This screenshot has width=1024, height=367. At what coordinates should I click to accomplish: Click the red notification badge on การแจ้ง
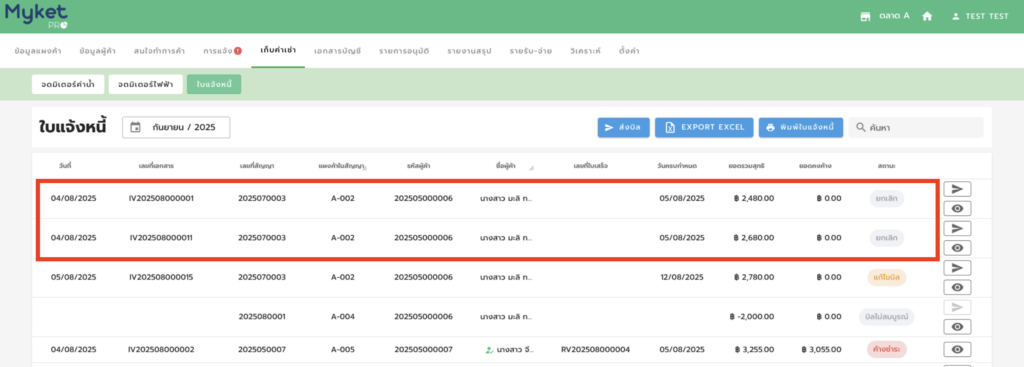point(238,51)
